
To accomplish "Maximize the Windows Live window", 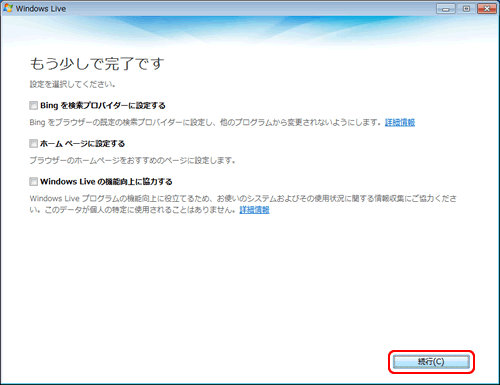I will coord(466,9).
